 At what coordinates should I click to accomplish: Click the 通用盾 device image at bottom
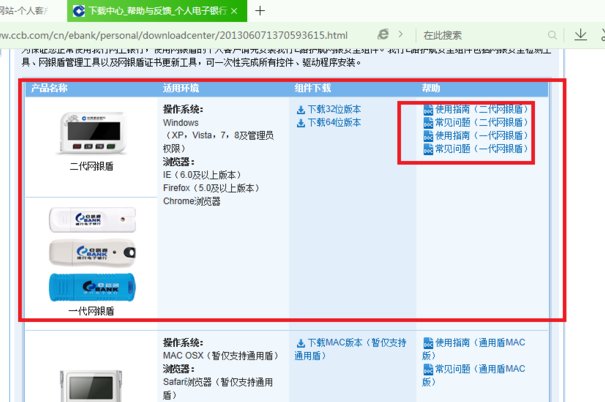91,386
